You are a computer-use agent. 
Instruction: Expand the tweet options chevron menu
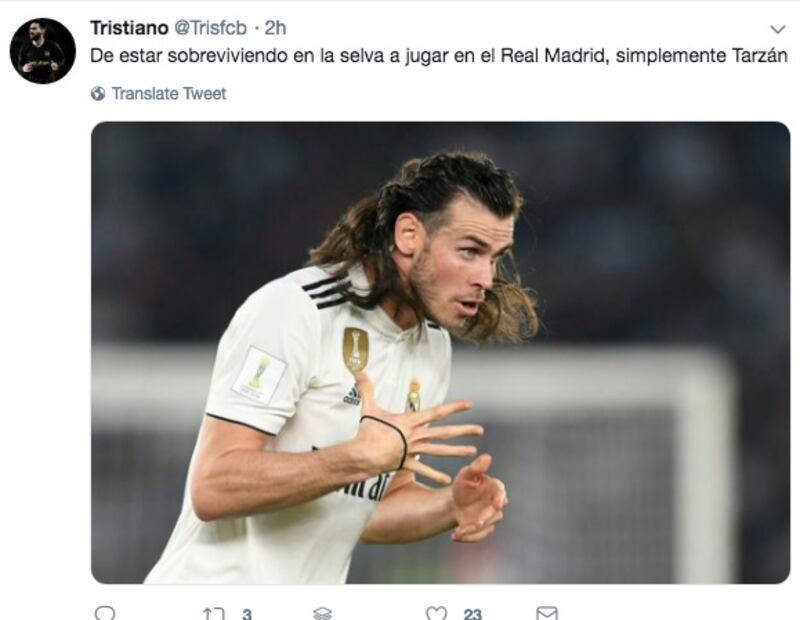tap(778, 29)
